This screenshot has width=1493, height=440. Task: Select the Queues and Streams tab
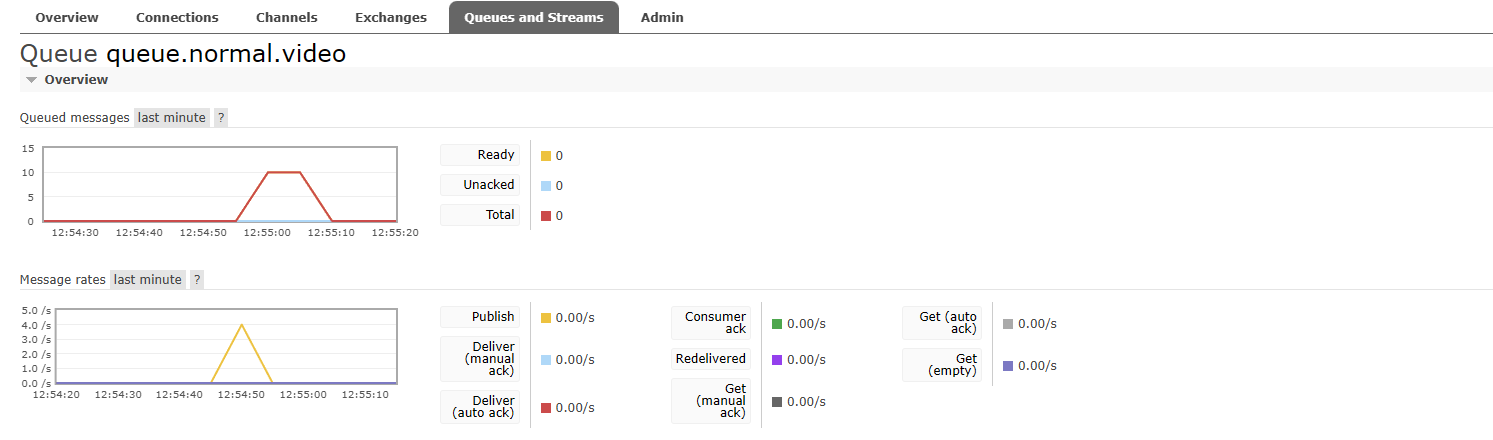(534, 17)
